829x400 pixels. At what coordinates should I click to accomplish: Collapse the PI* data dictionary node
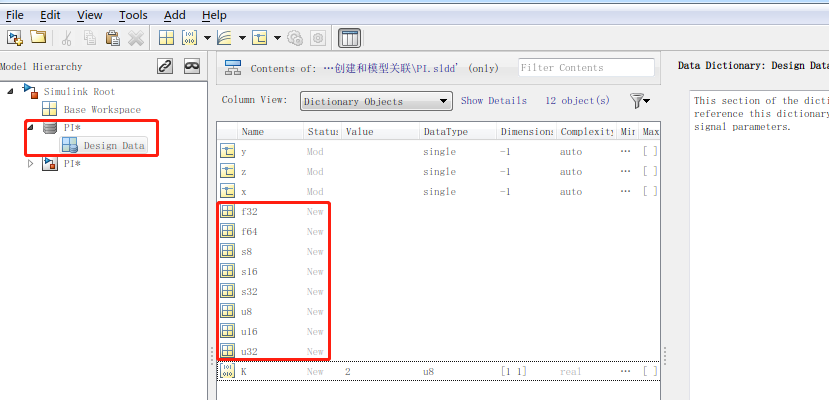[31, 127]
